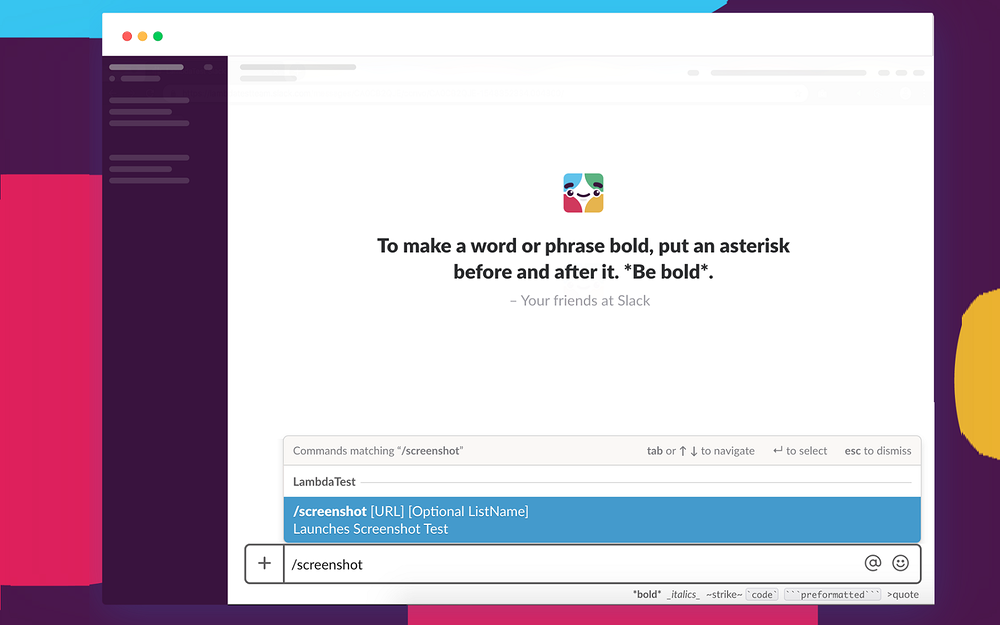Click the Slackbot face logo

(x=583, y=193)
